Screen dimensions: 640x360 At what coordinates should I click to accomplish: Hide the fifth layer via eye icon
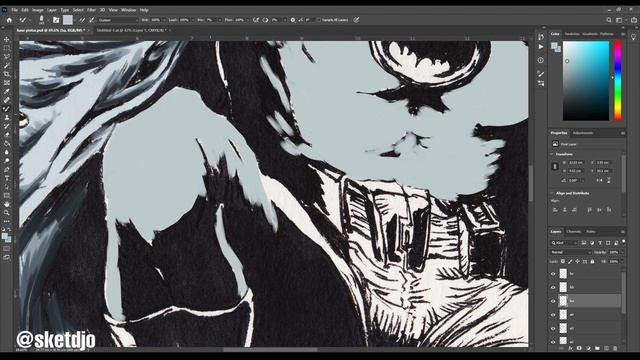tap(553, 328)
